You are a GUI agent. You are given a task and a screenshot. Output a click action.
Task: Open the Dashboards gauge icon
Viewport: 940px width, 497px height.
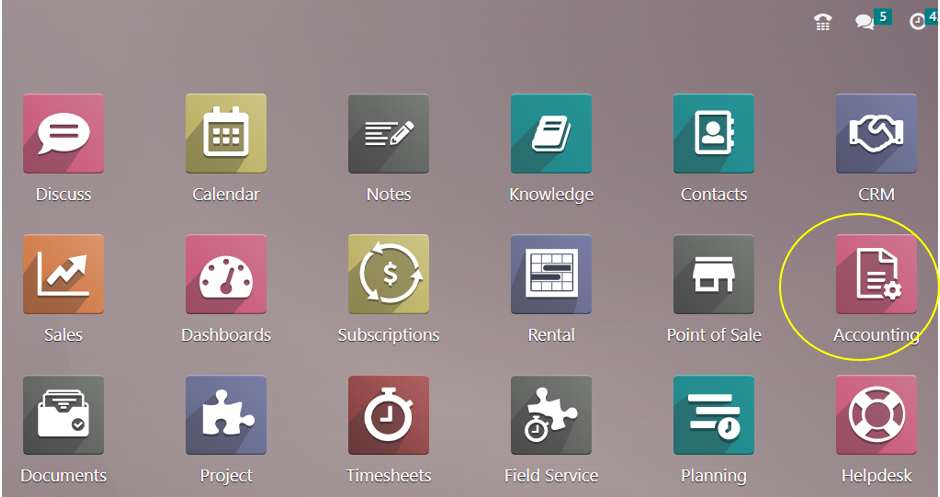(x=226, y=275)
